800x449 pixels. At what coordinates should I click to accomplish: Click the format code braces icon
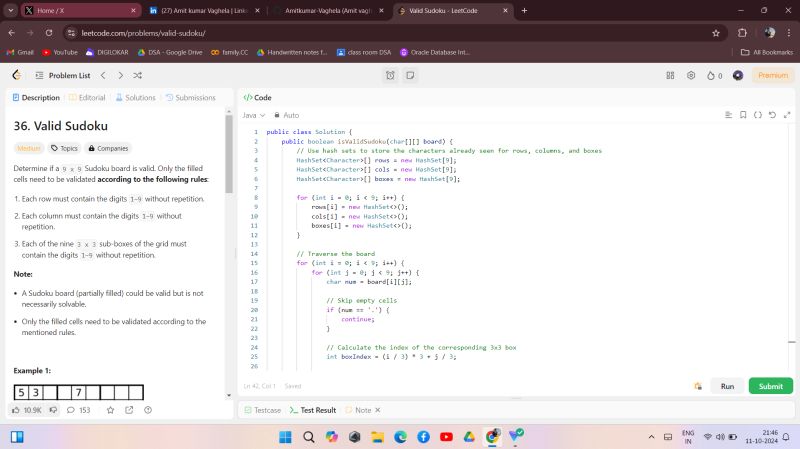pos(757,115)
